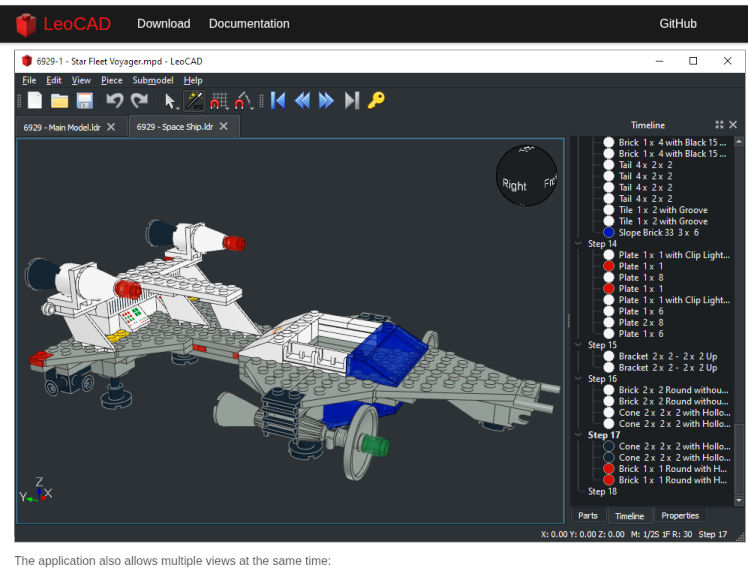Click the Redo arrow icon

click(140, 100)
